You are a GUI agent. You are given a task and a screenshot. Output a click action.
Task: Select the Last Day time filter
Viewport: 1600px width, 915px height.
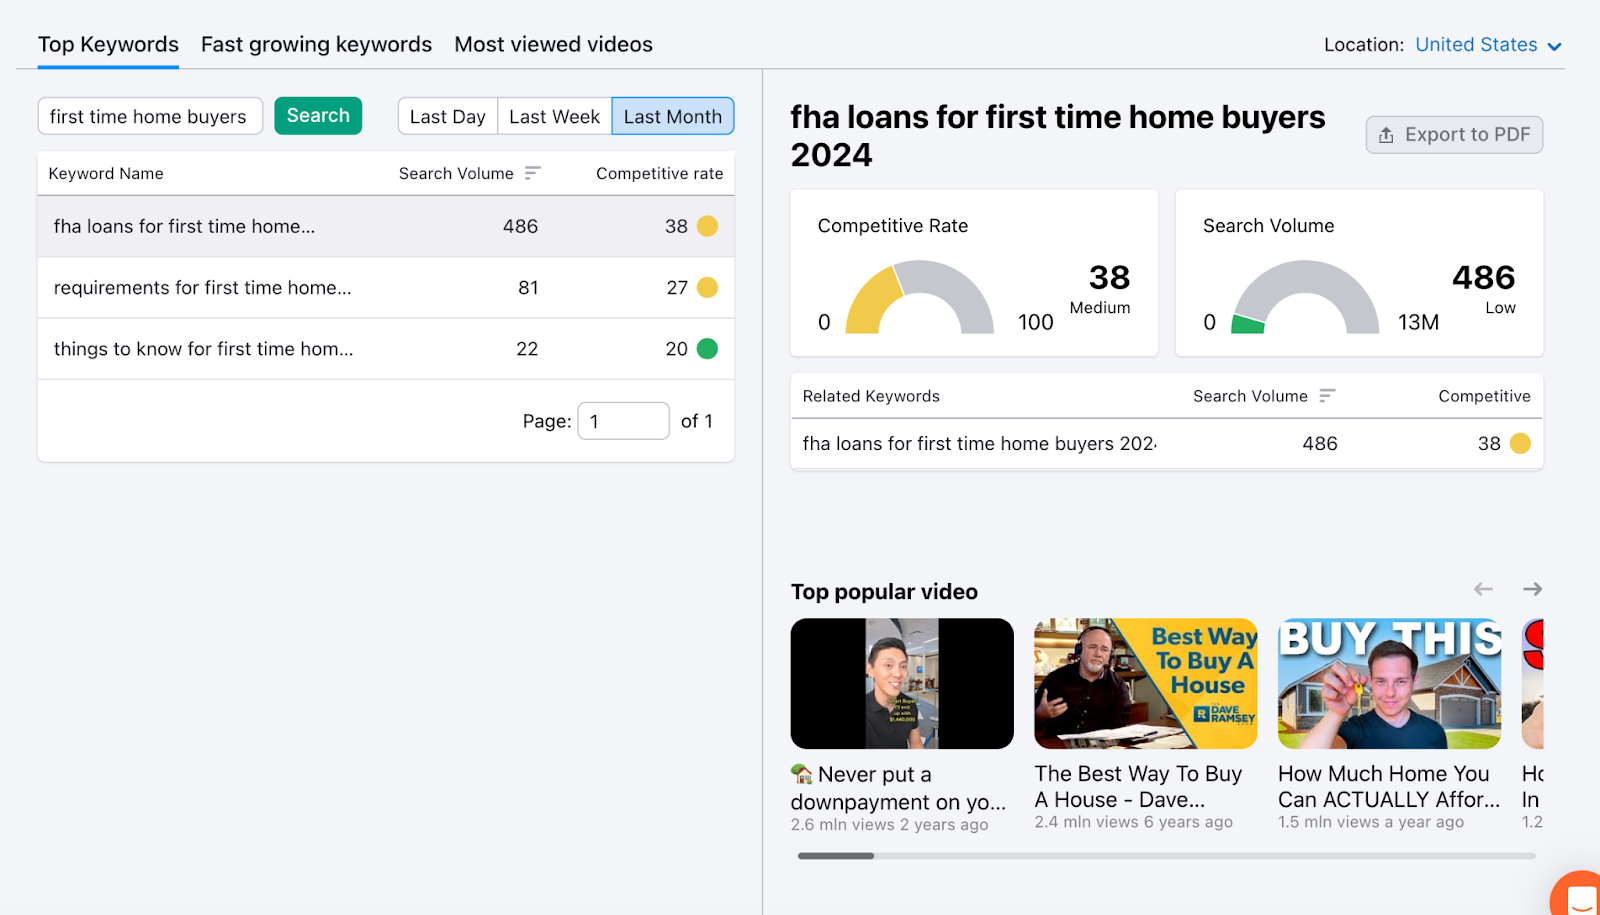[447, 116]
